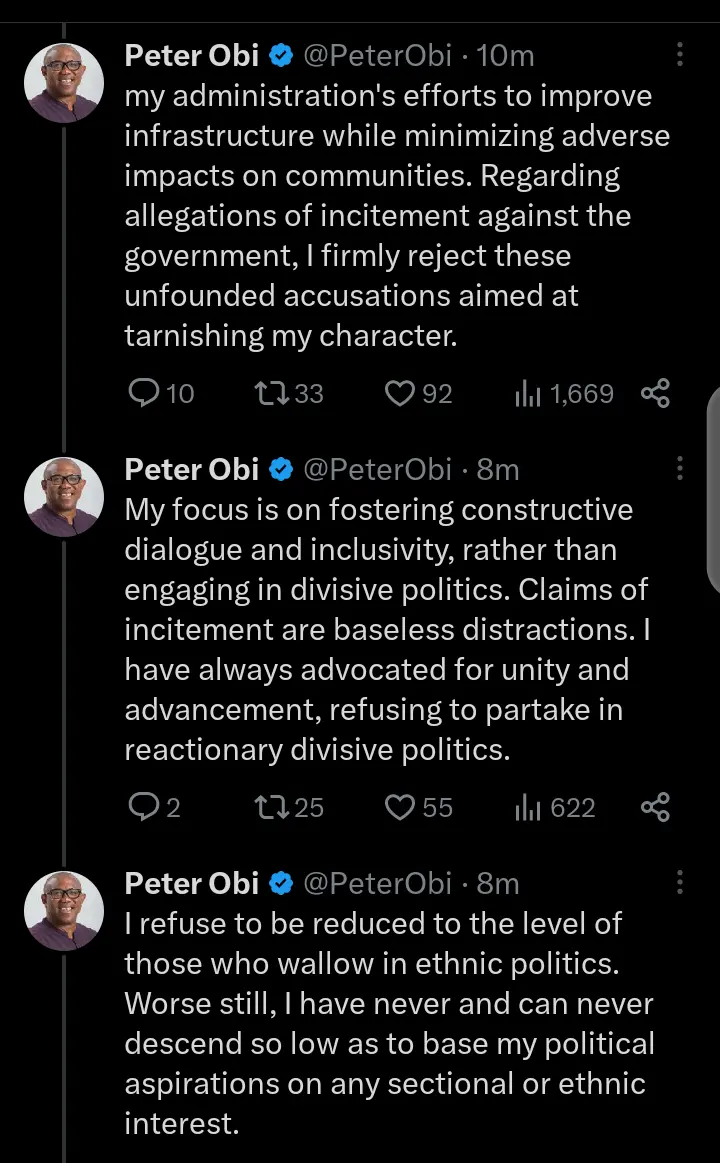Share the tweet about unfounded accusations
The width and height of the screenshot is (720, 1163).
coord(655,394)
